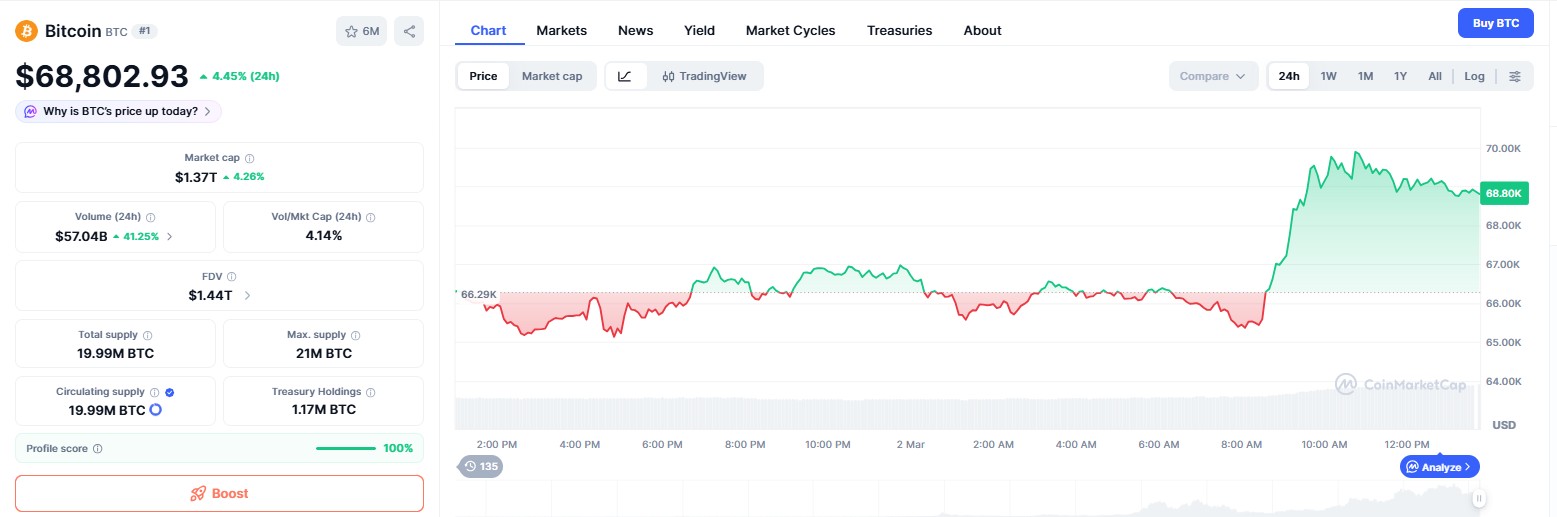Viewport: 1557px width, 517px height.
Task: Select the line chart icon
Action: tap(625, 76)
